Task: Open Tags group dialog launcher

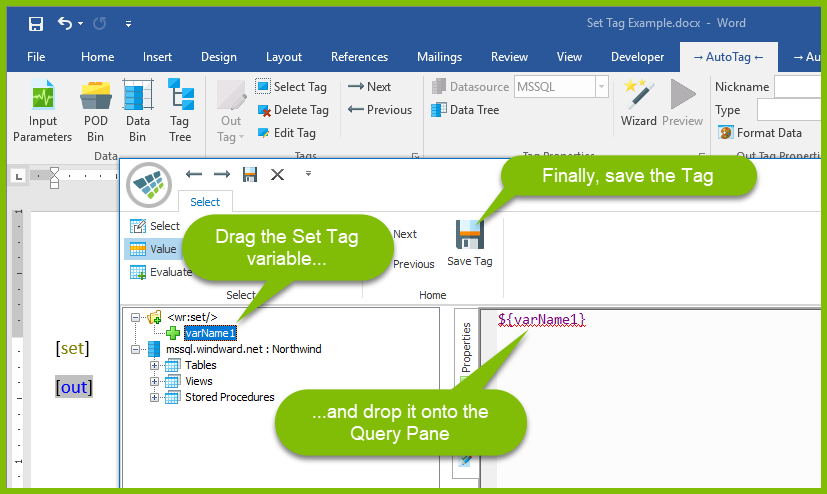Action: coord(415,156)
